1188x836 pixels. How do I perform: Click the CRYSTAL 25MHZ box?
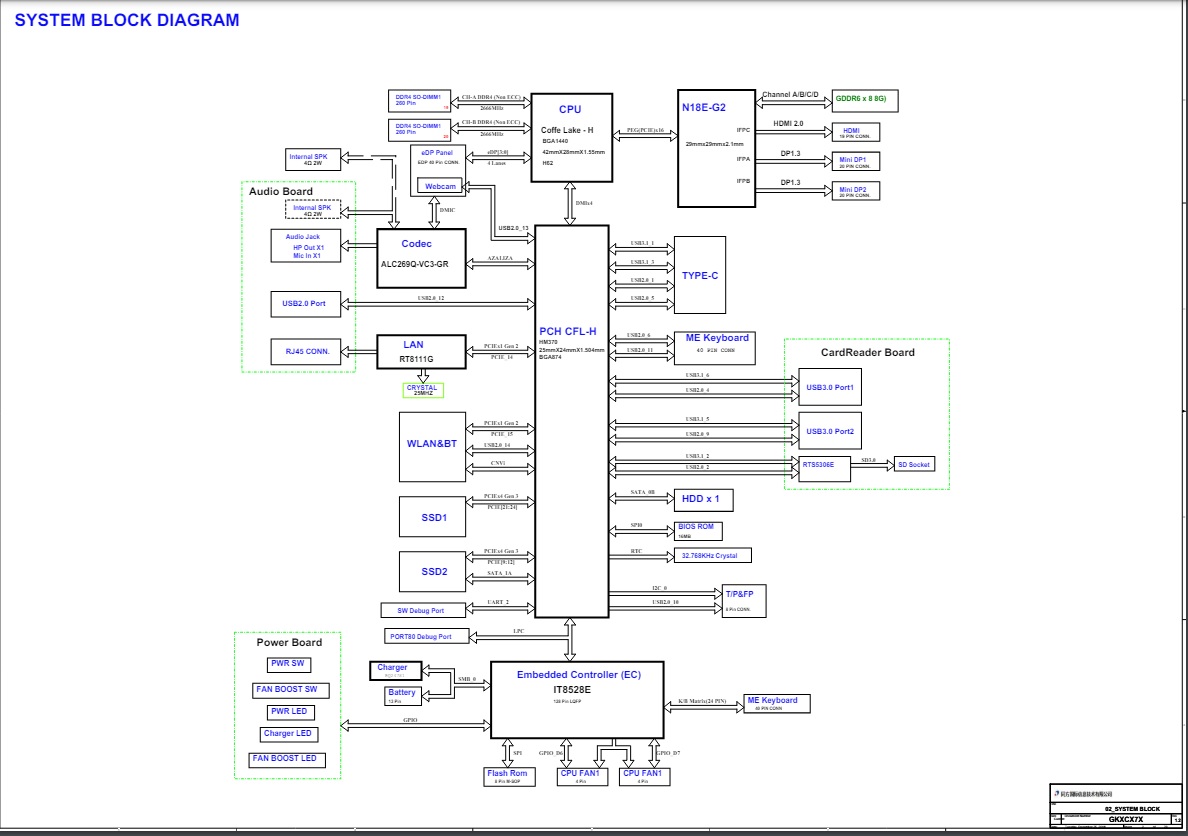click(x=423, y=390)
